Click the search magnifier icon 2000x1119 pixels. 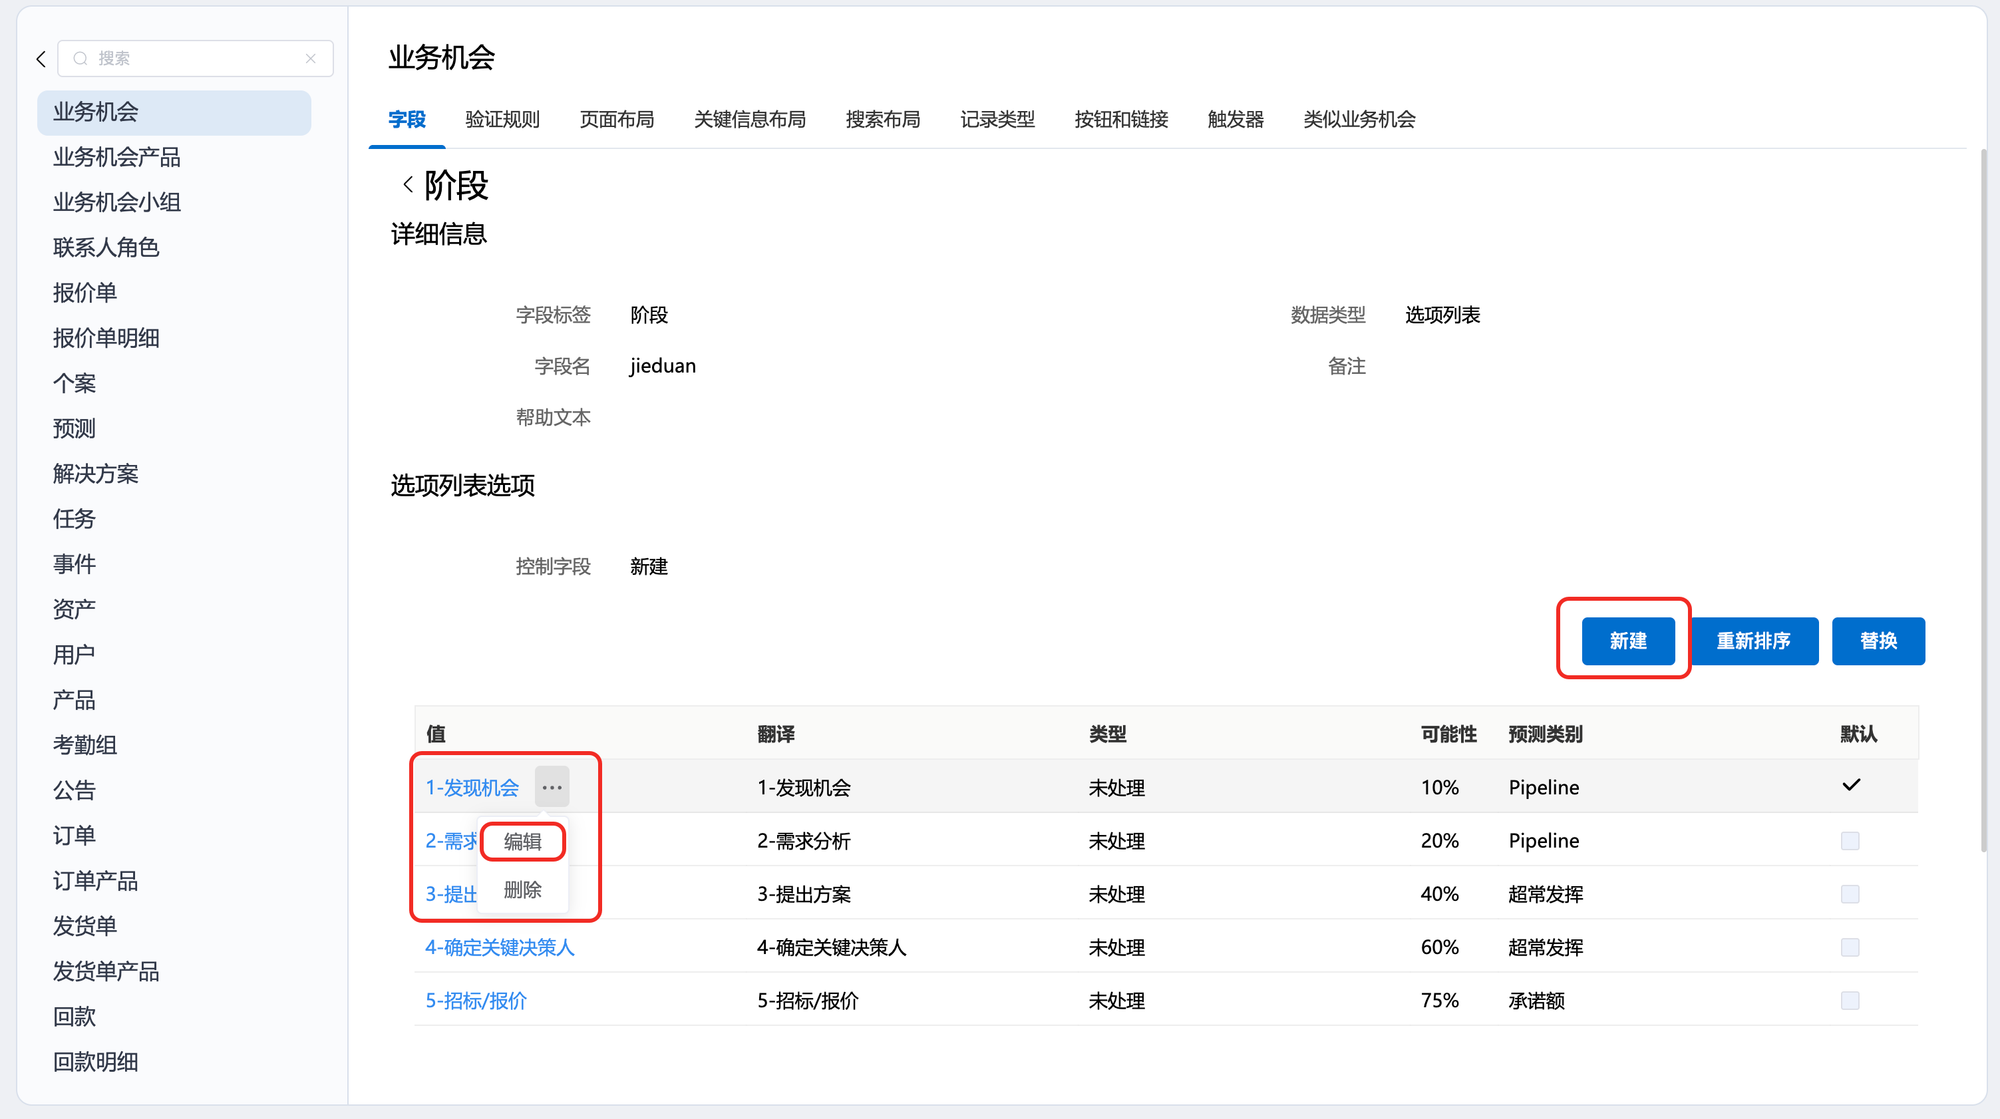(x=81, y=59)
